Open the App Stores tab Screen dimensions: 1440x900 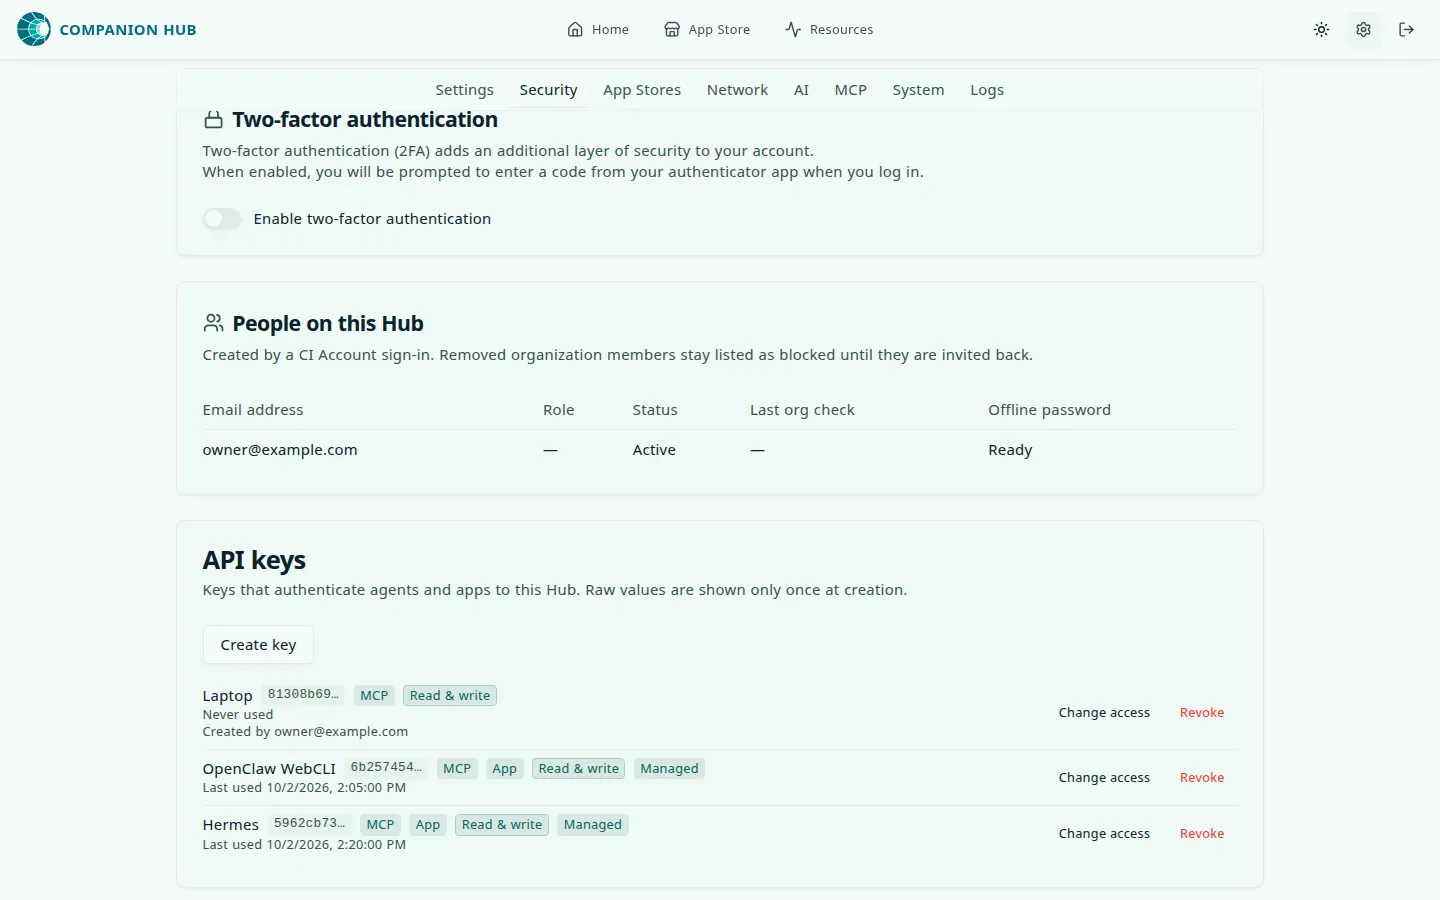pos(642,90)
